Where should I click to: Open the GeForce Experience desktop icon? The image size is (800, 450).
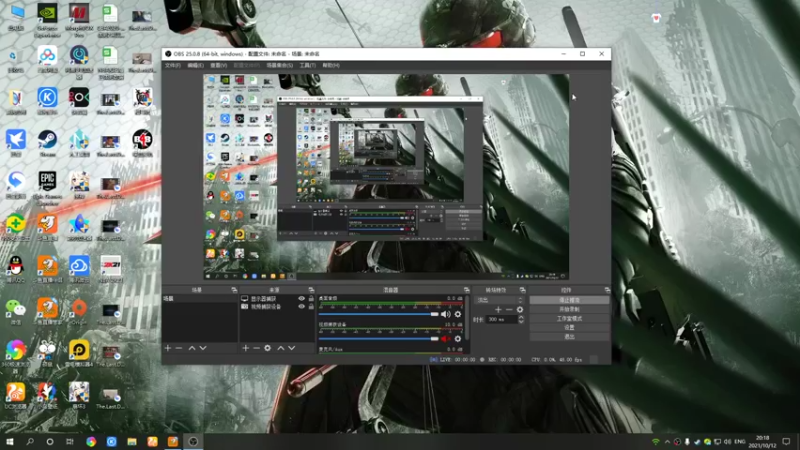click(x=47, y=20)
